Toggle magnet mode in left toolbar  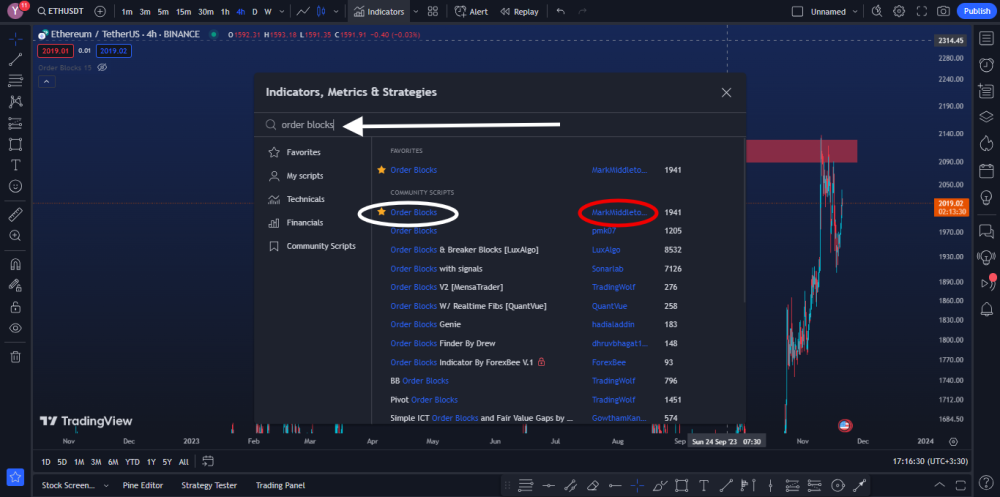pos(15,265)
